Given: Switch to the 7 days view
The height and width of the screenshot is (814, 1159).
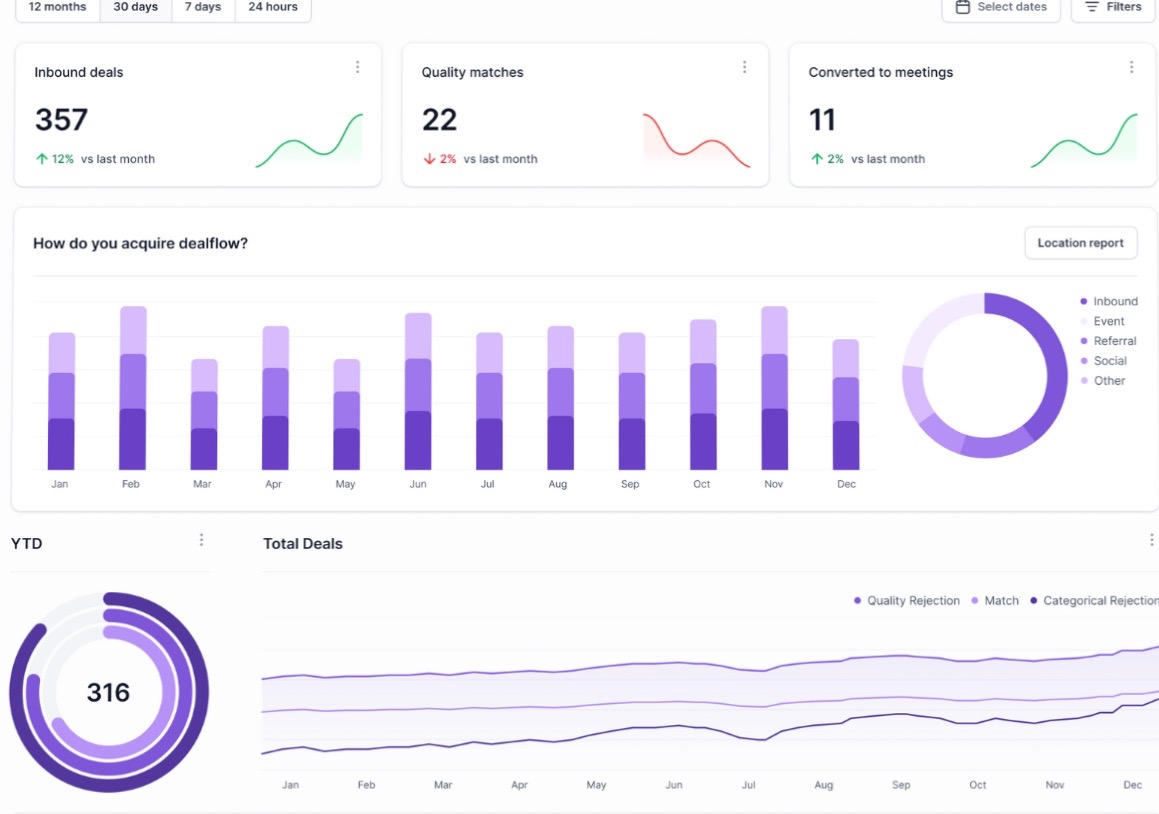Looking at the screenshot, I should point(202,6).
